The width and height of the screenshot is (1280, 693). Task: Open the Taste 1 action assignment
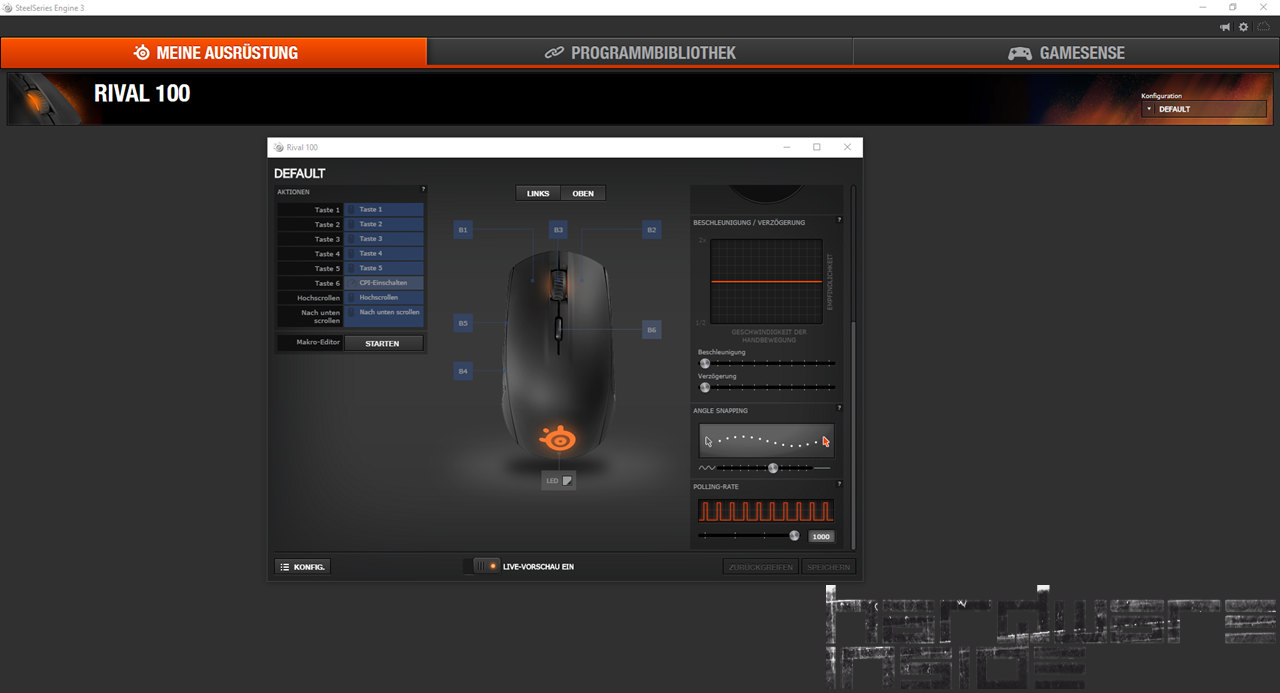384,210
